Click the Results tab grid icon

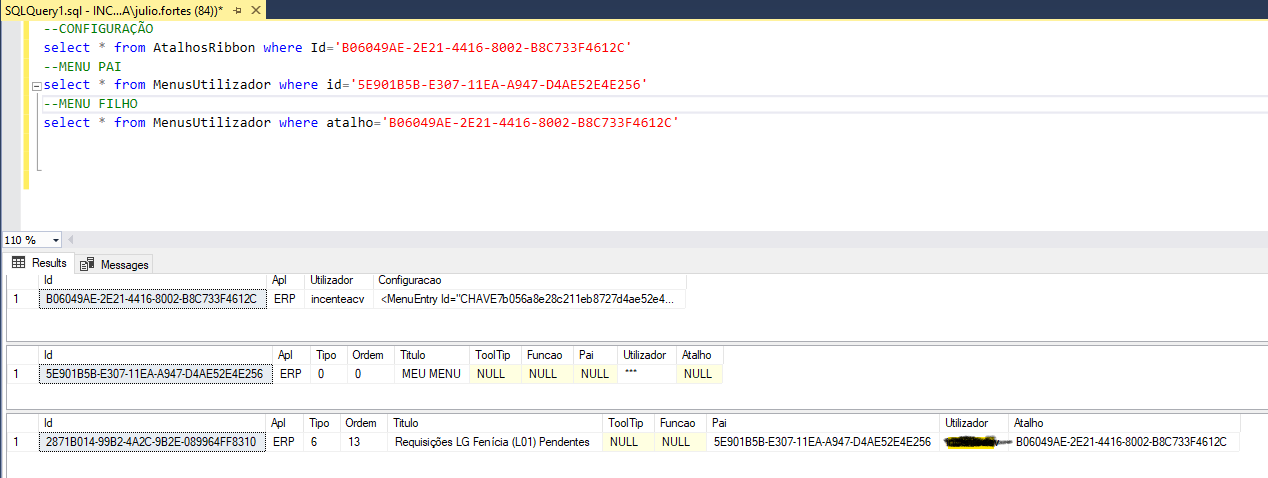coord(18,263)
